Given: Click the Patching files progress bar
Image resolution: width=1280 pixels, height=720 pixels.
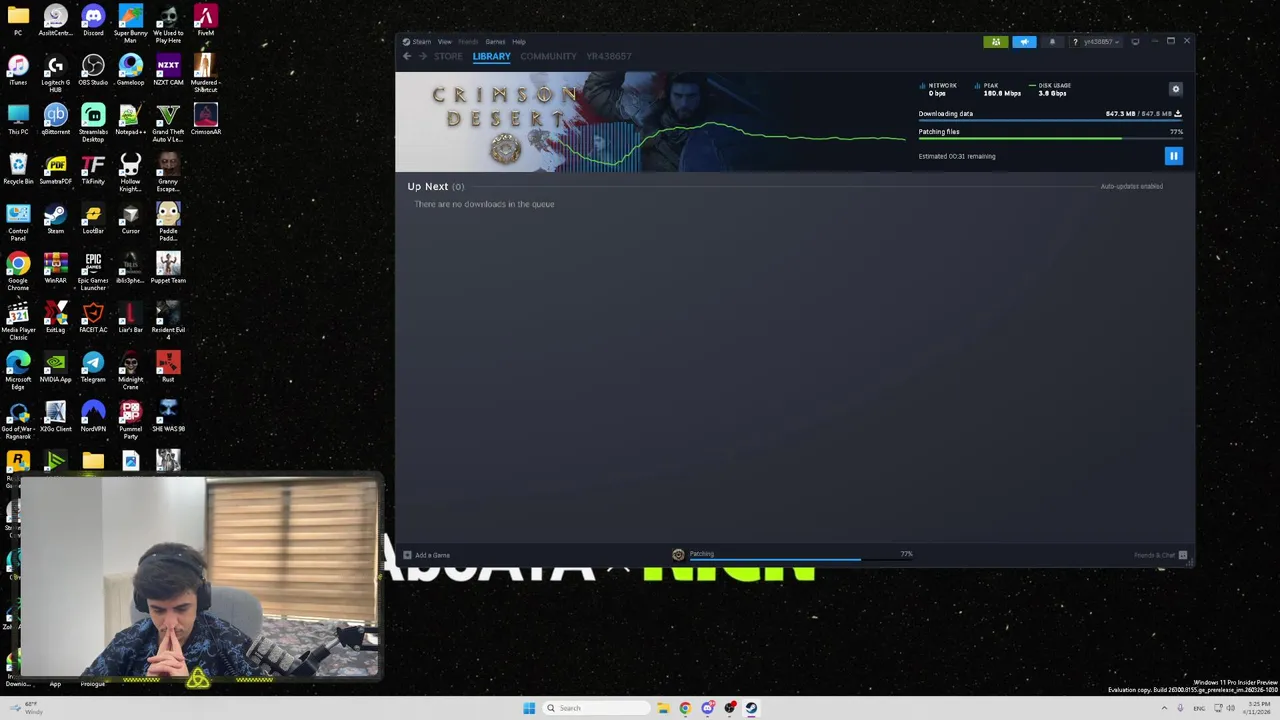Looking at the screenshot, I should click(x=1050, y=139).
